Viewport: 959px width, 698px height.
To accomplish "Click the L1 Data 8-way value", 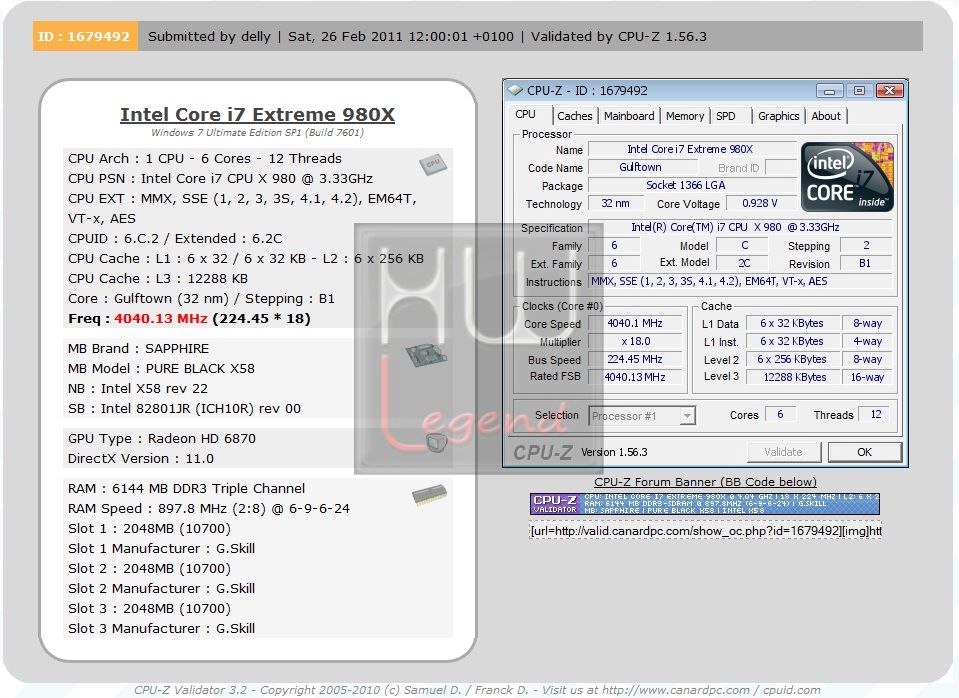I will 867,324.
